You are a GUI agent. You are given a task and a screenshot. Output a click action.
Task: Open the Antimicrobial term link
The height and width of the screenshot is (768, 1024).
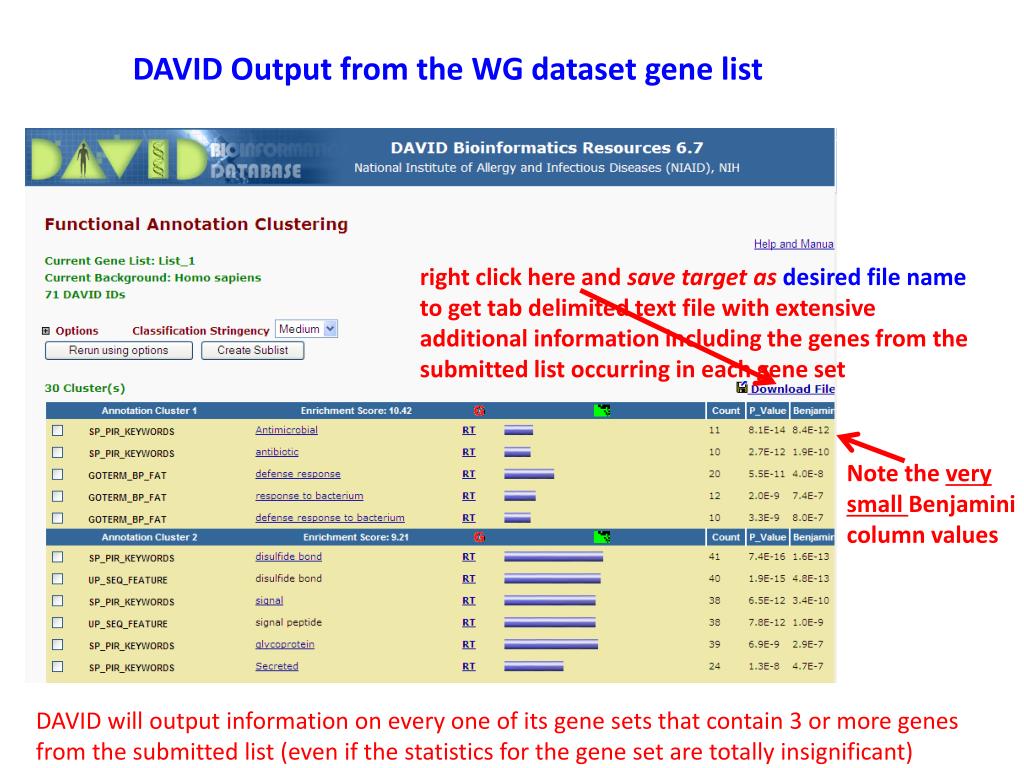(286, 430)
